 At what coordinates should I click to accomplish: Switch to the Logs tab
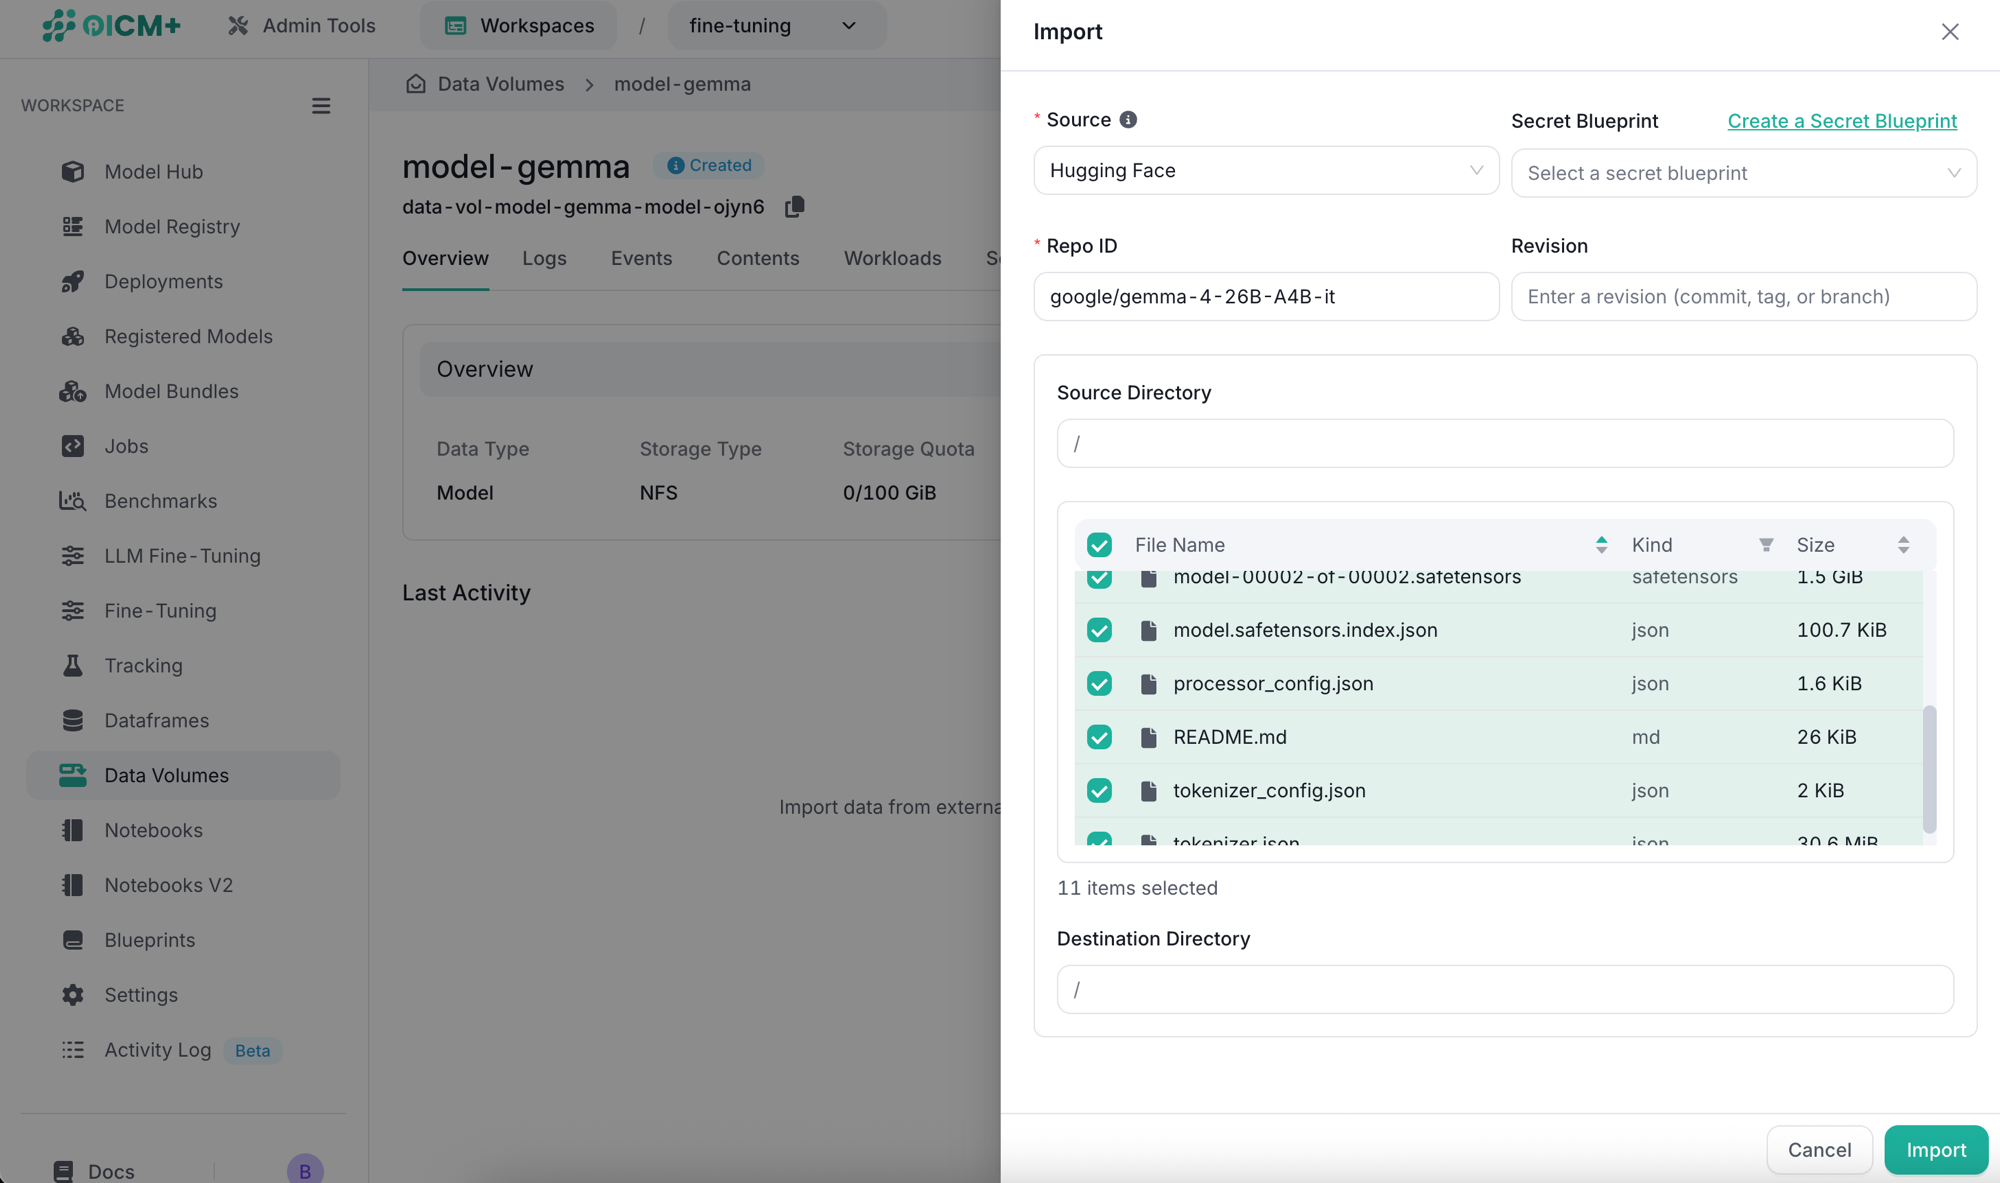[x=544, y=258]
